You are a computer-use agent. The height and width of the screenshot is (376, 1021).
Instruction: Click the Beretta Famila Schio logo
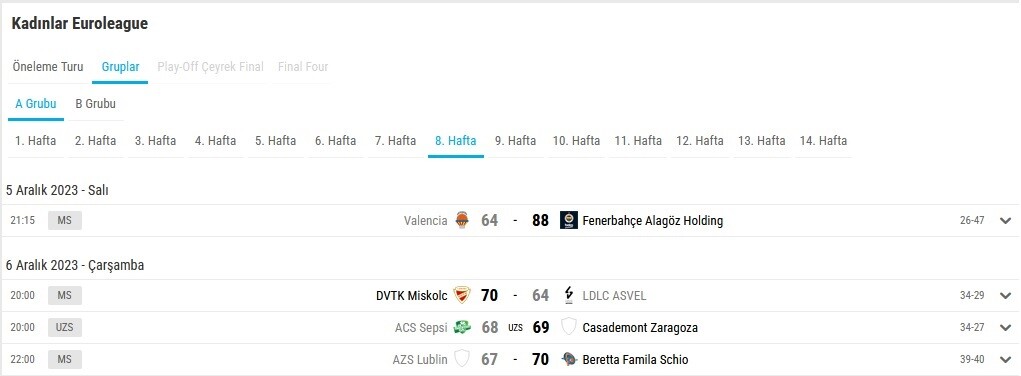[568, 359]
